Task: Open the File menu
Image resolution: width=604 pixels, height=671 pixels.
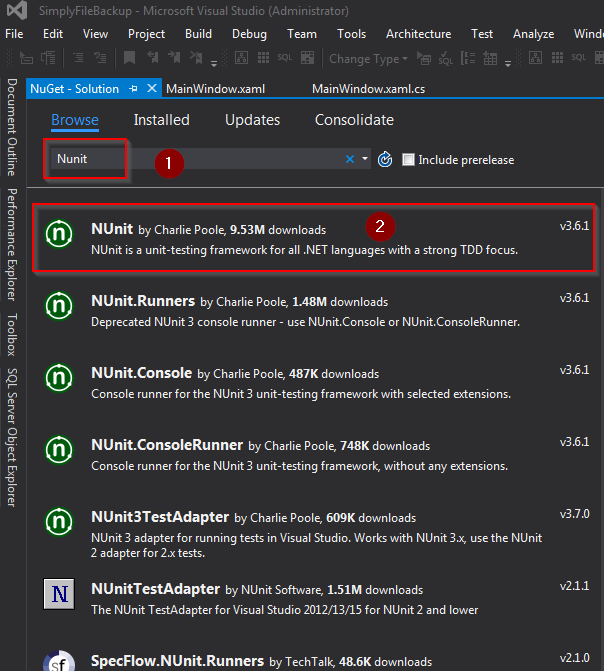Action: pyautogui.click(x=14, y=34)
